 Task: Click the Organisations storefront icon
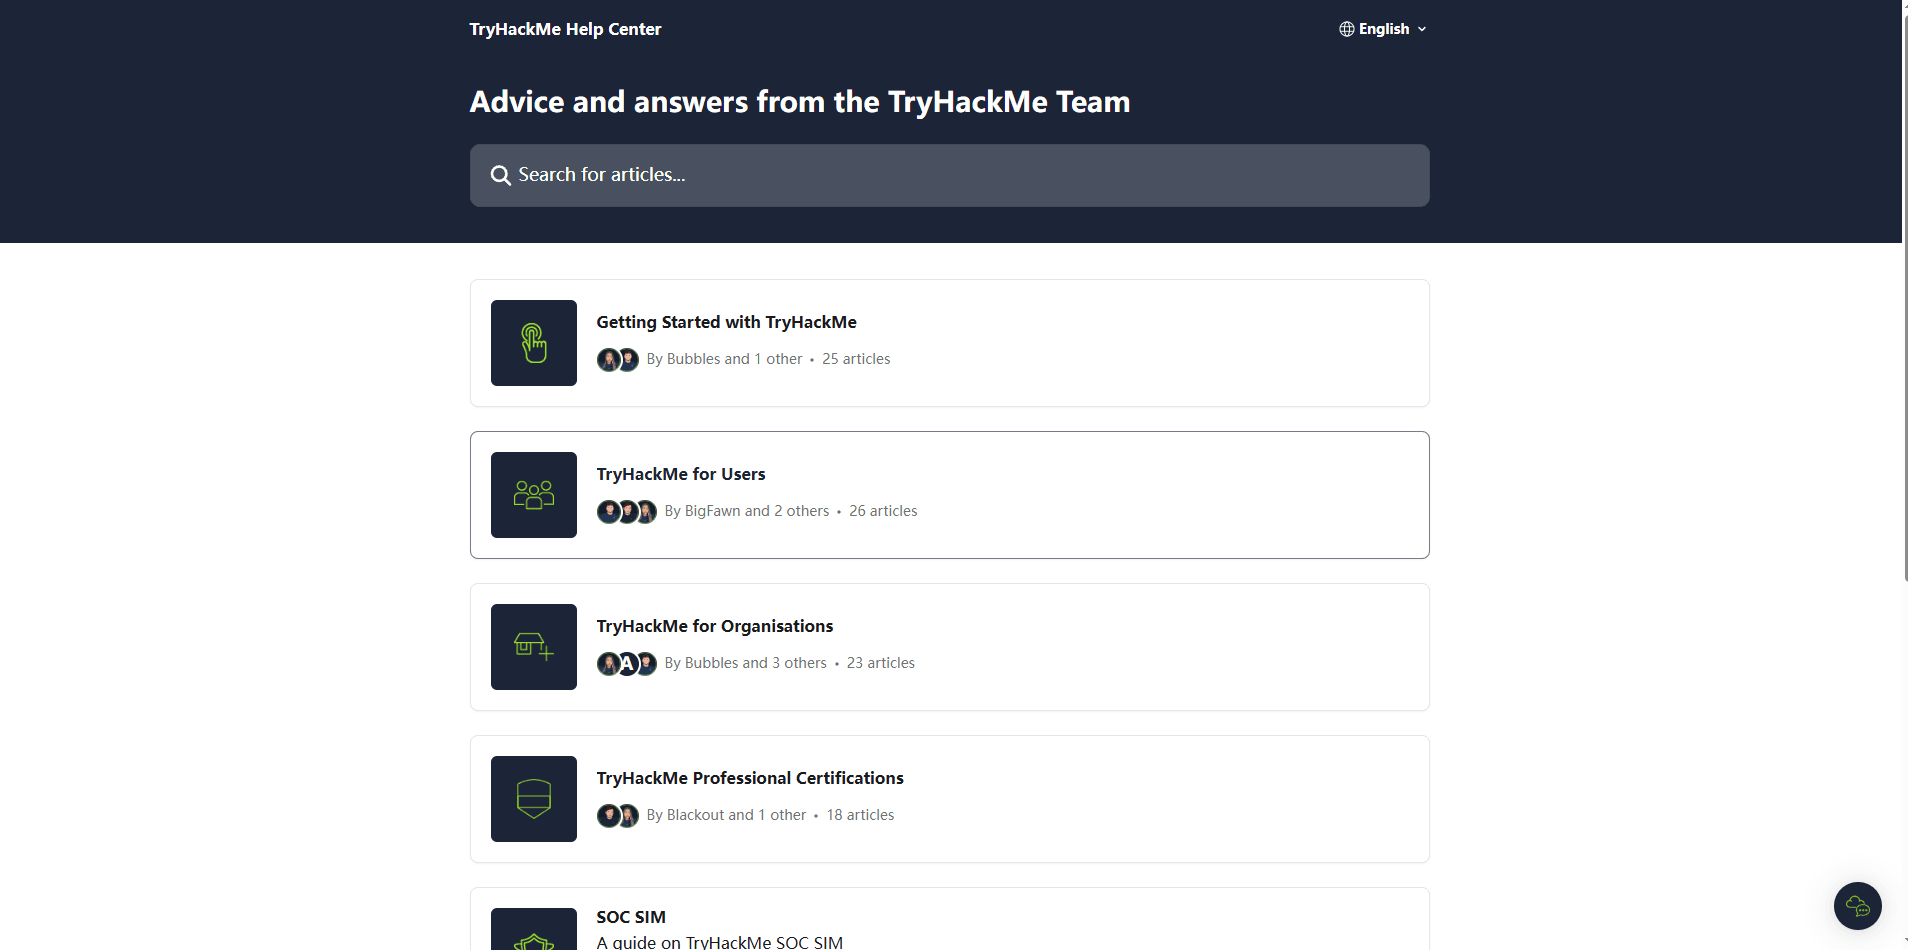[533, 647]
